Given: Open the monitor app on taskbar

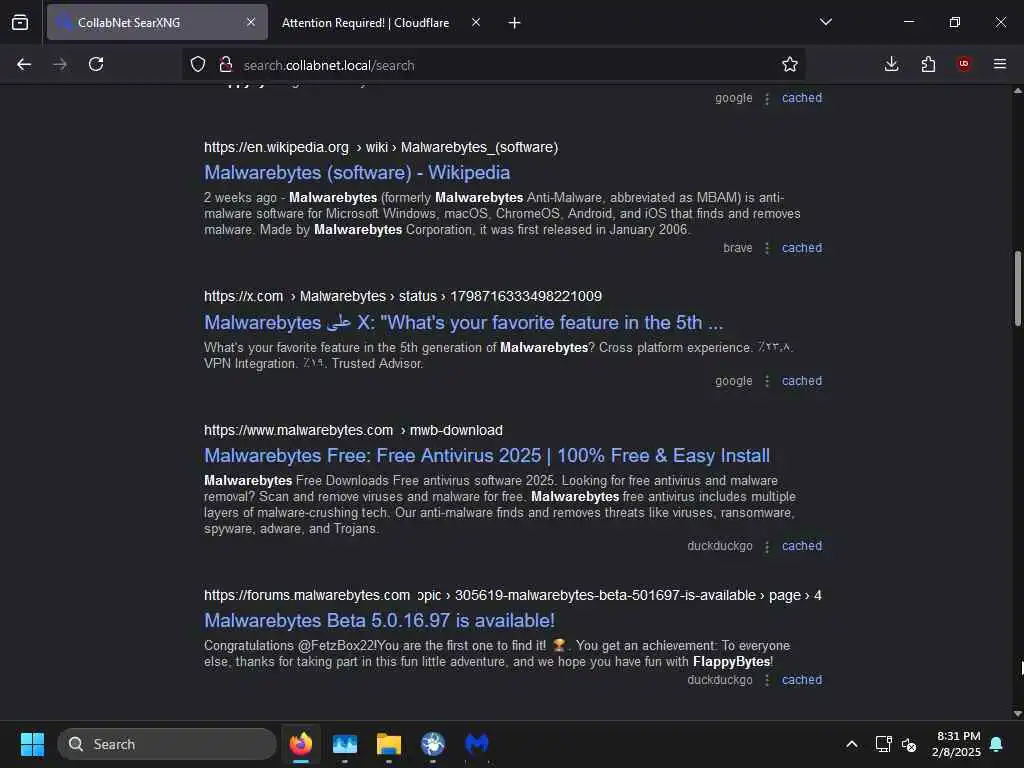Looking at the screenshot, I should pos(345,744).
